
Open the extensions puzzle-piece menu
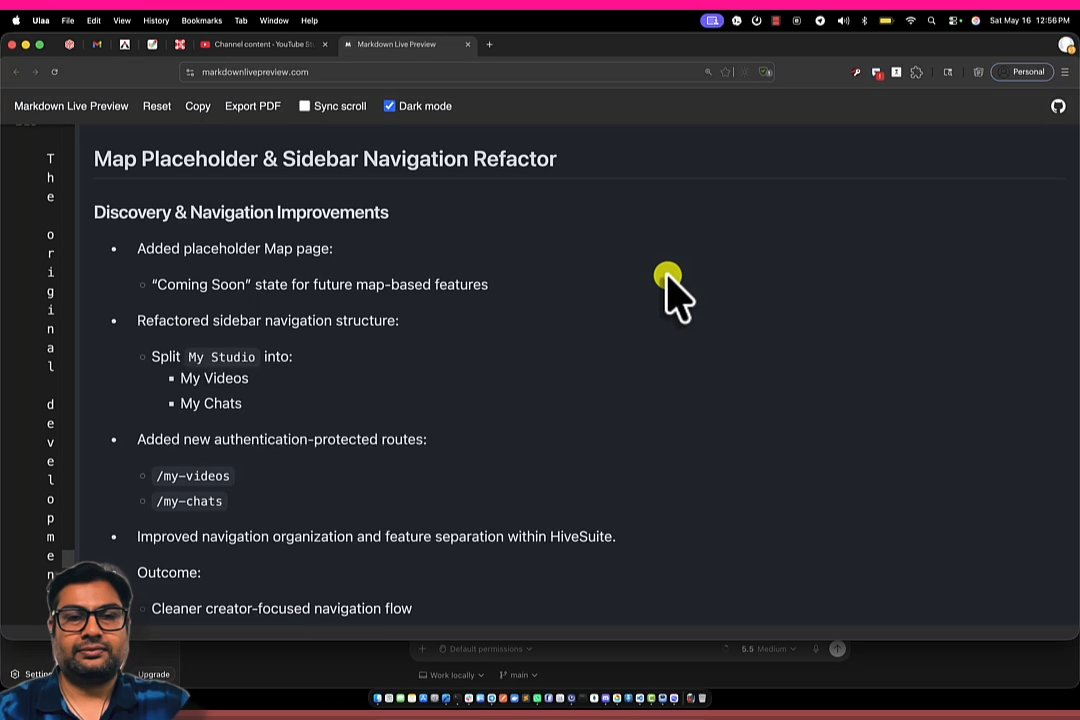916,72
